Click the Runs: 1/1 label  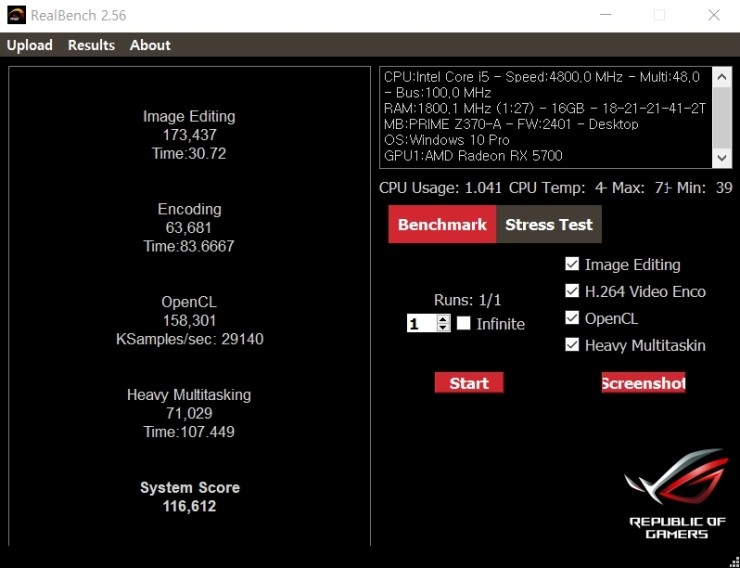(x=467, y=300)
